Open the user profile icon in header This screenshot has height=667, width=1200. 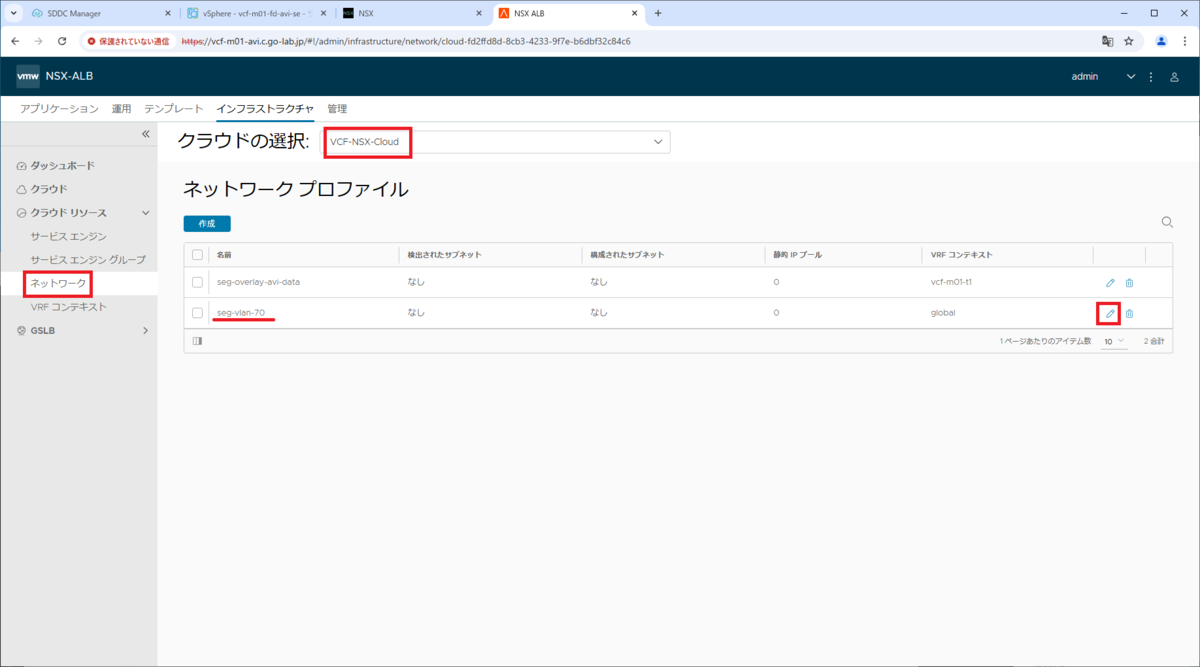coord(1175,77)
